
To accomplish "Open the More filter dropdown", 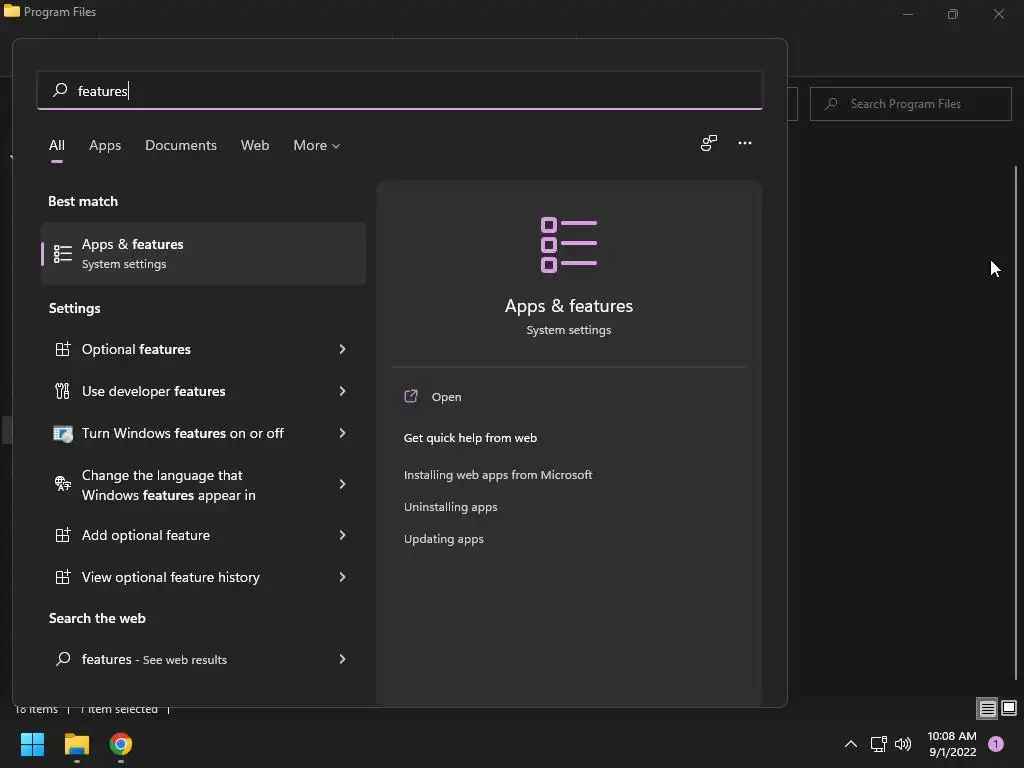I will pos(317,145).
